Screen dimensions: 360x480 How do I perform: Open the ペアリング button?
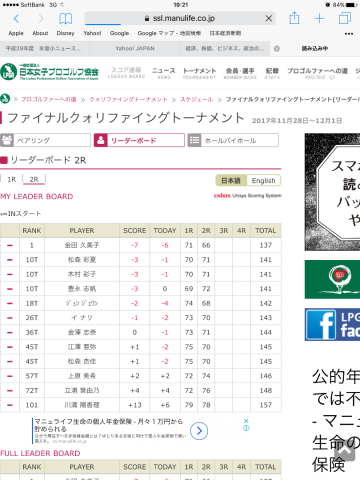tap(45, 140)
